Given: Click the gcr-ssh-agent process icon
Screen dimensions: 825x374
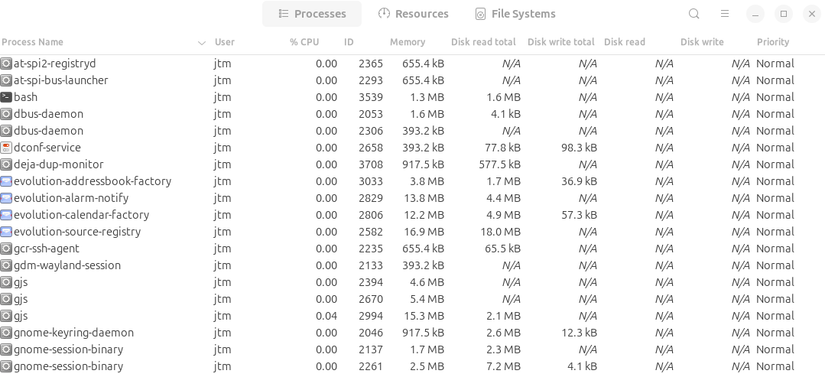Looking at the screenshot, I should click(x=6, y=248).
